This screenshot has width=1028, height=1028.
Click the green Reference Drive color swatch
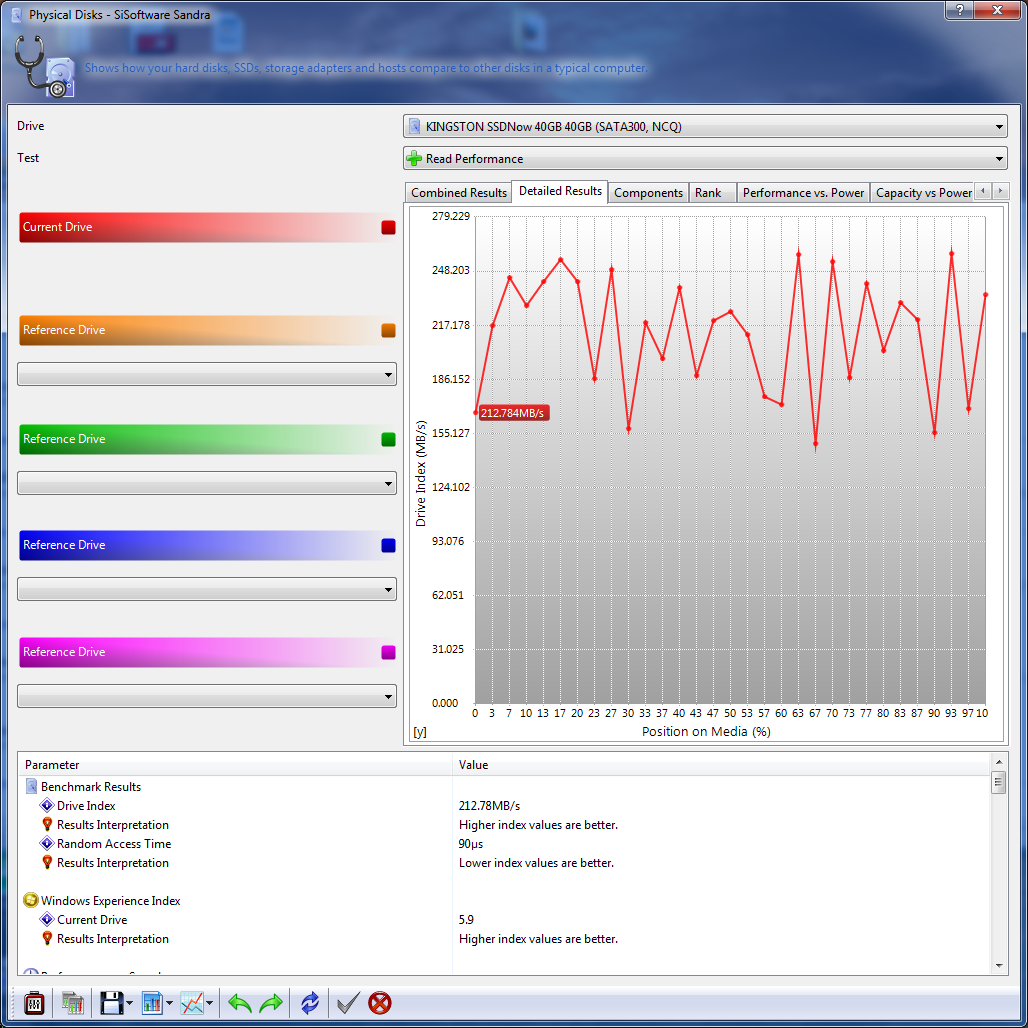(388, 439)
